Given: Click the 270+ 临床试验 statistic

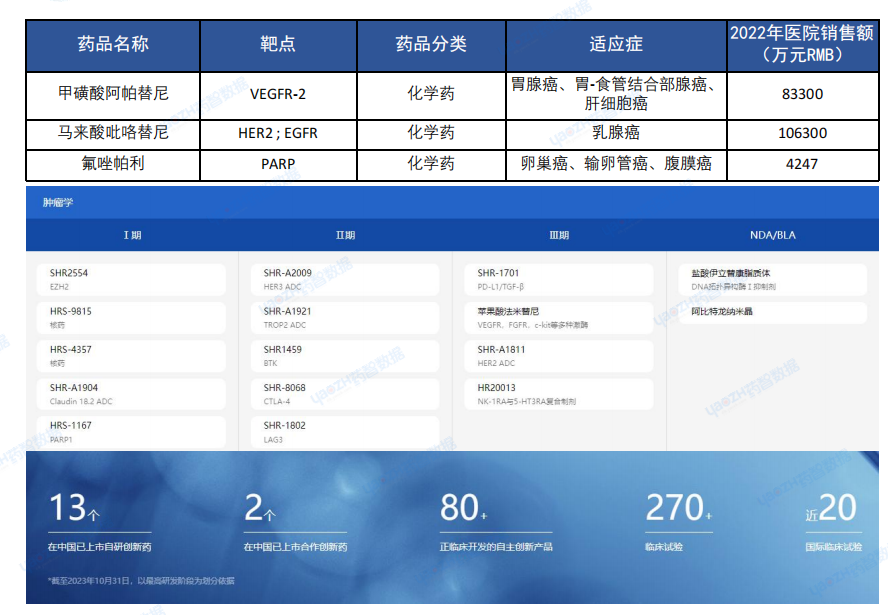Looking at the screenshot, I should point(679,522).
